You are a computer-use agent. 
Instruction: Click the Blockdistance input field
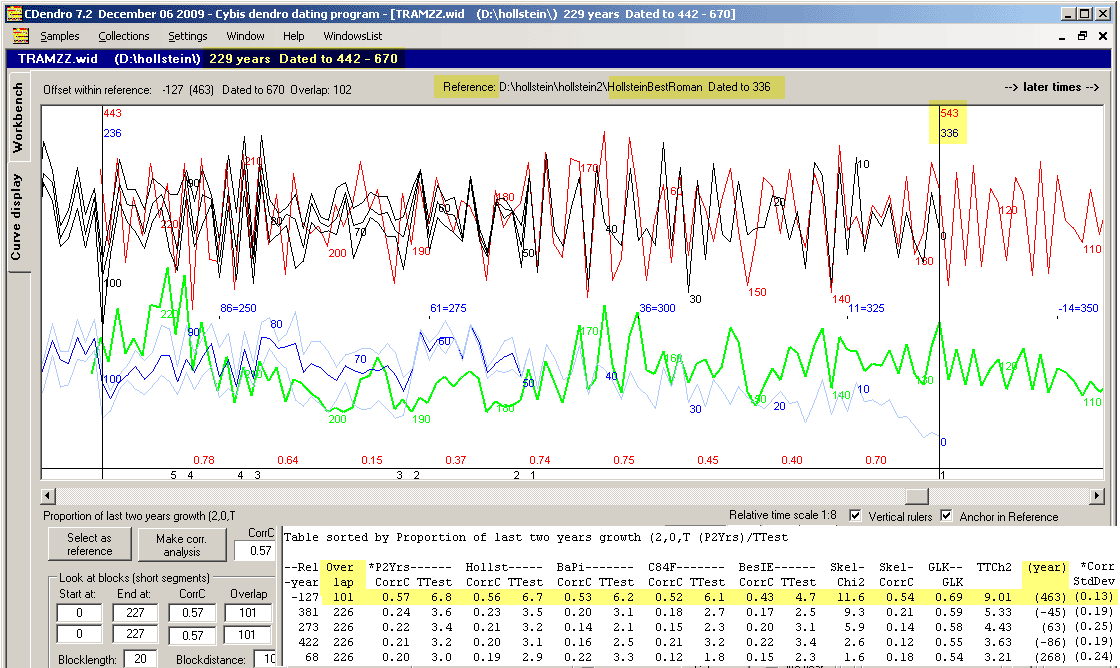(x=266, y=659)
